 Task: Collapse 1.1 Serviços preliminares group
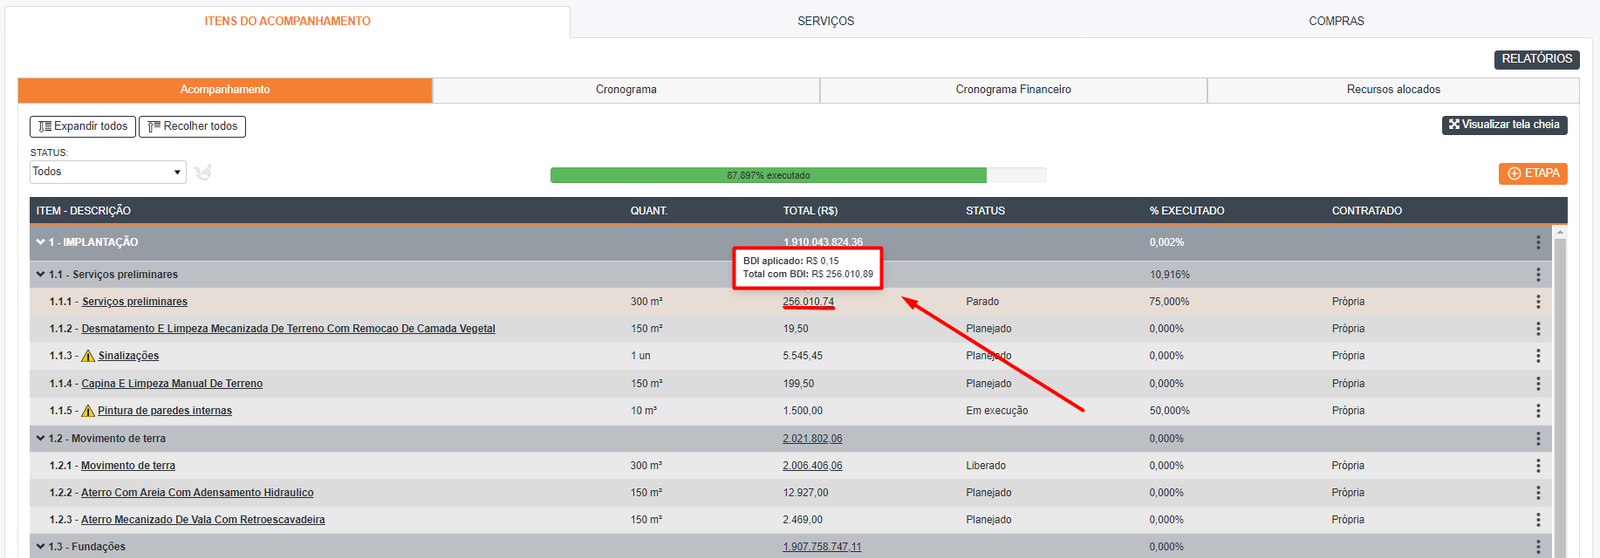point(41,274)
